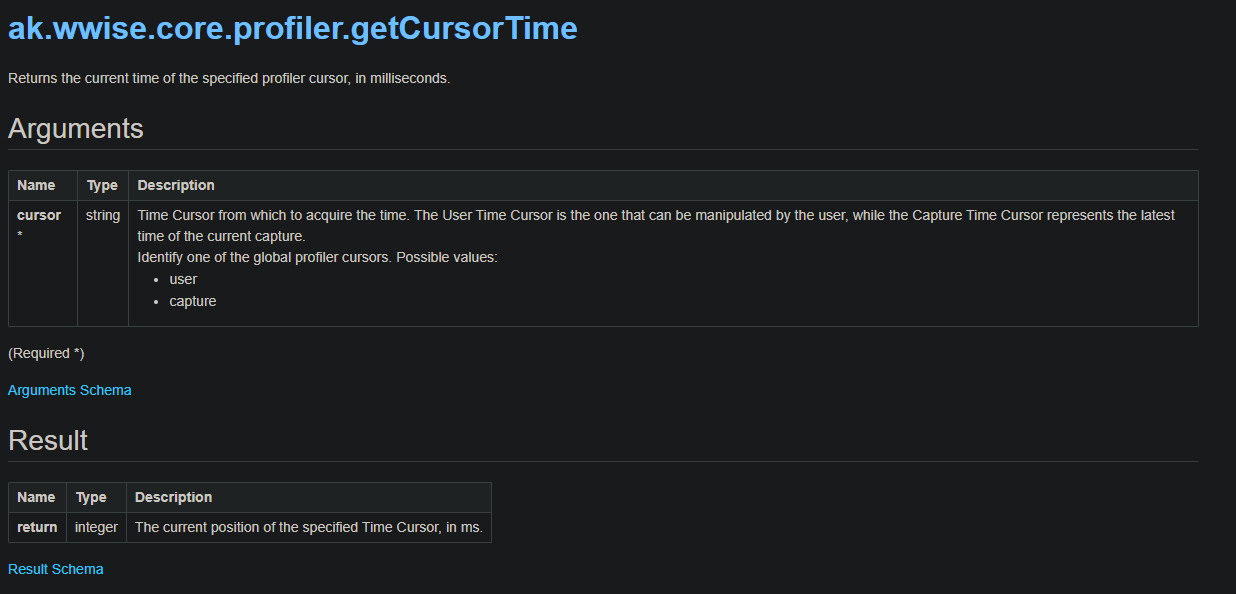Click the Result section heading
Image resolution: width=1236 pixels, height=594 pixels.
pos(48,440)
